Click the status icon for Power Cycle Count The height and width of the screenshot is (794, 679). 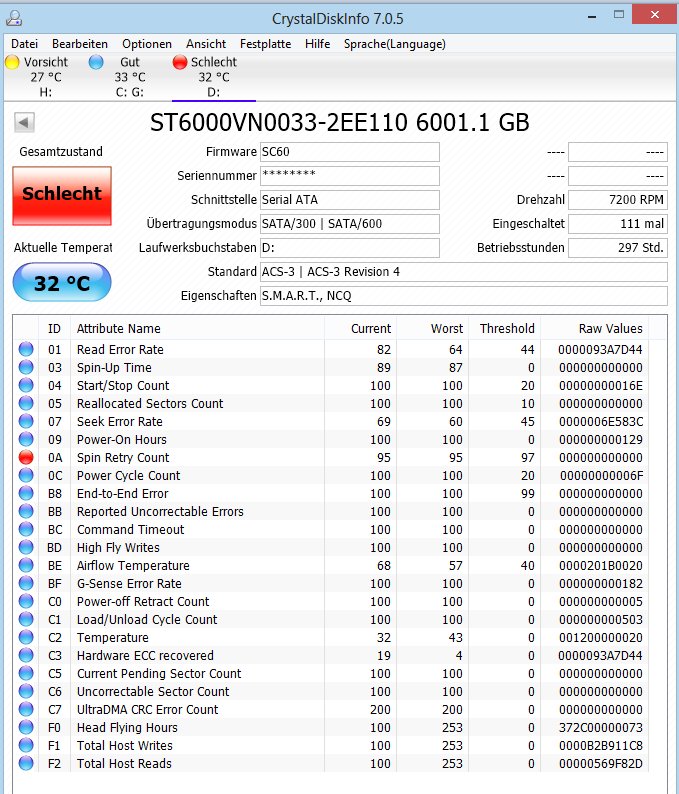[x=26, y=475]
